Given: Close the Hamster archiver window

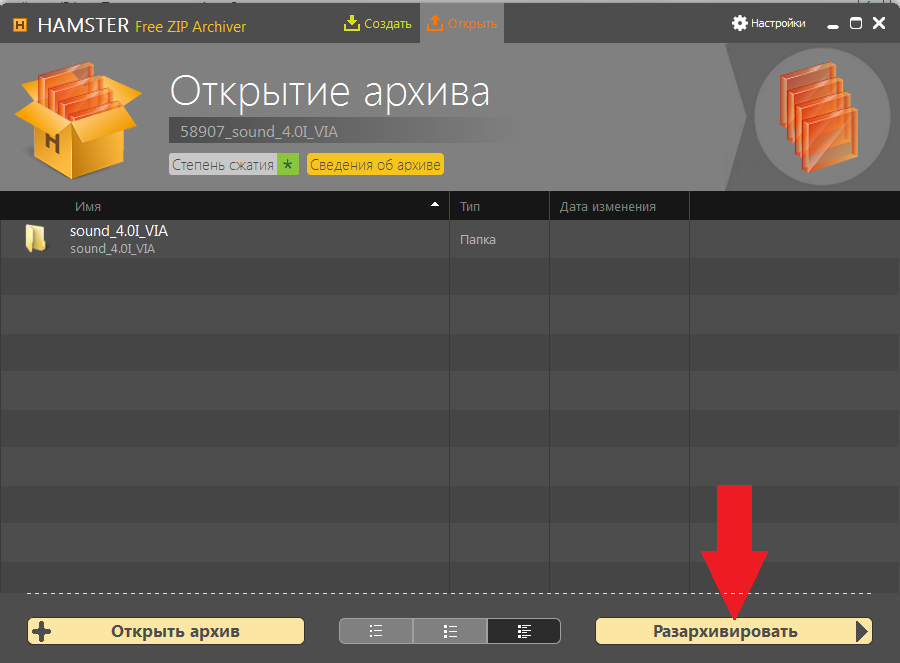Looking at the screenshot, I should tap(879, 23).
